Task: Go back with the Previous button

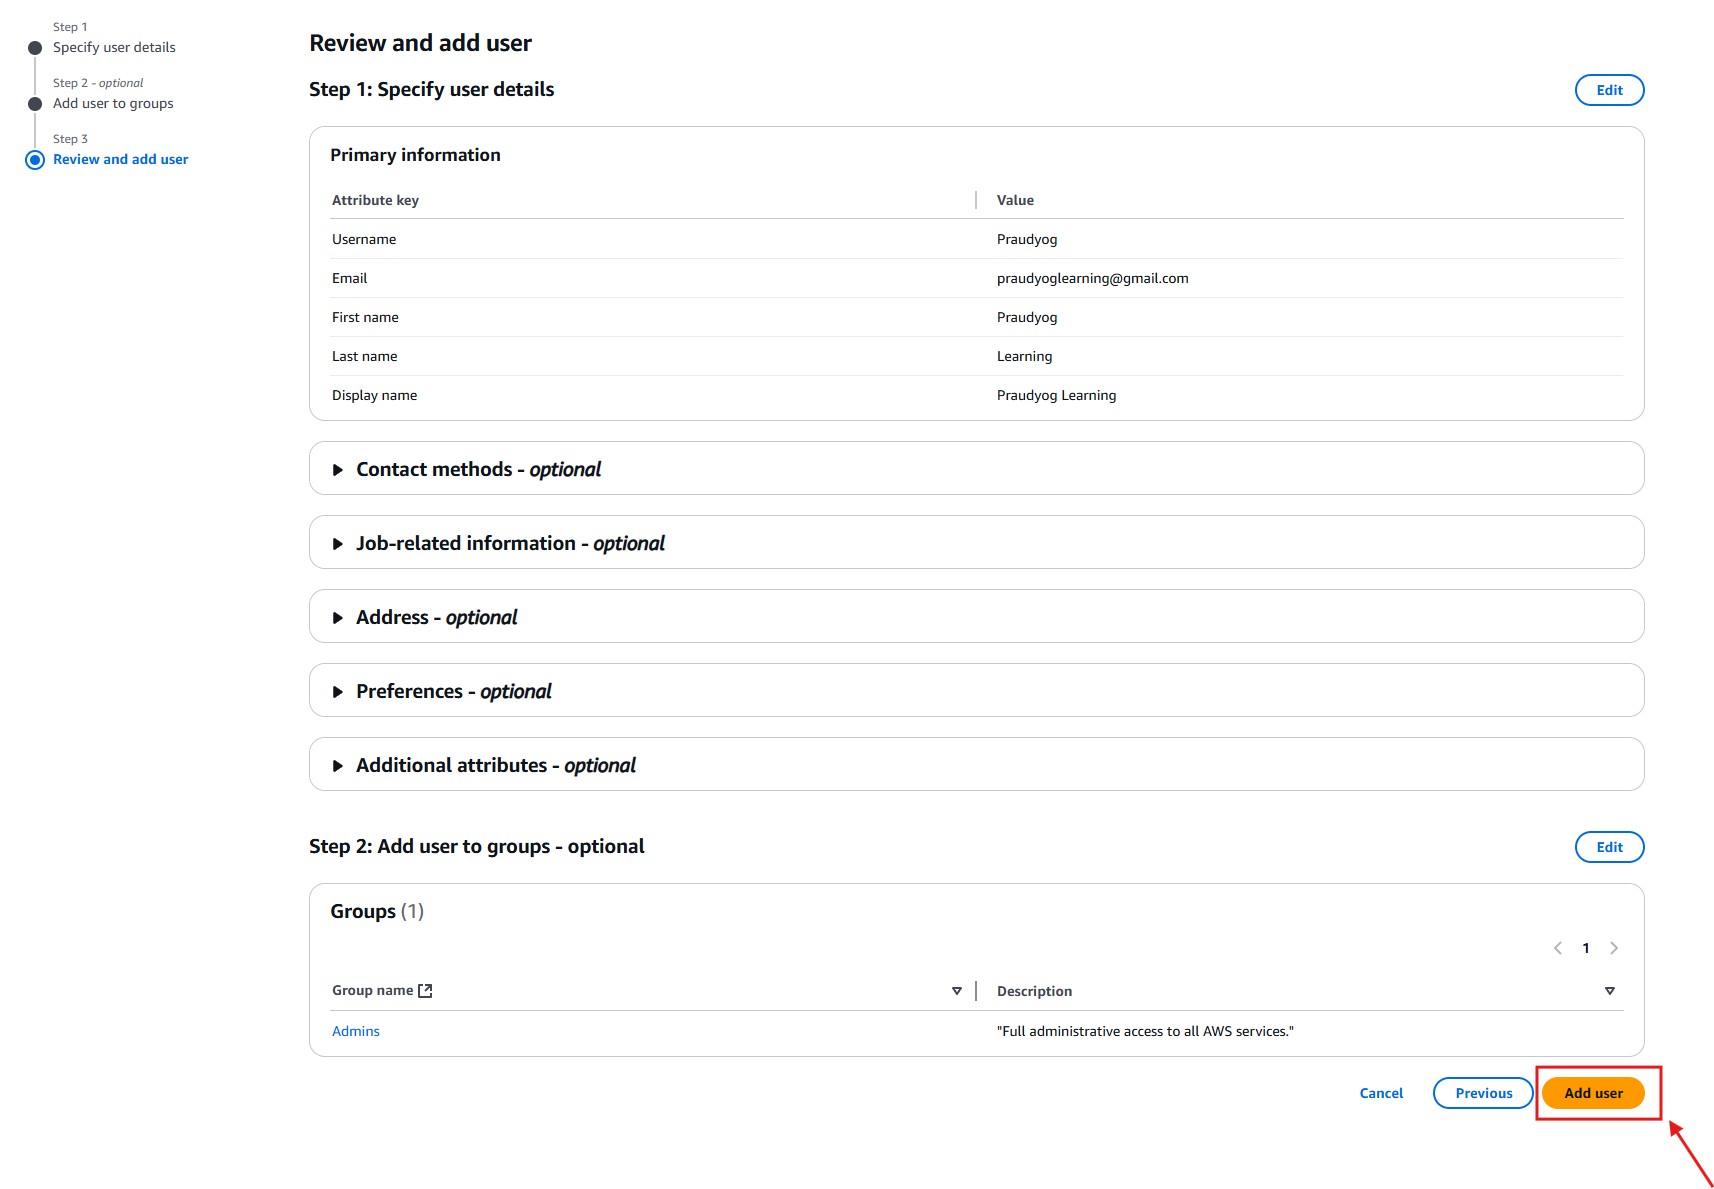Action: coord(1483,1093)
